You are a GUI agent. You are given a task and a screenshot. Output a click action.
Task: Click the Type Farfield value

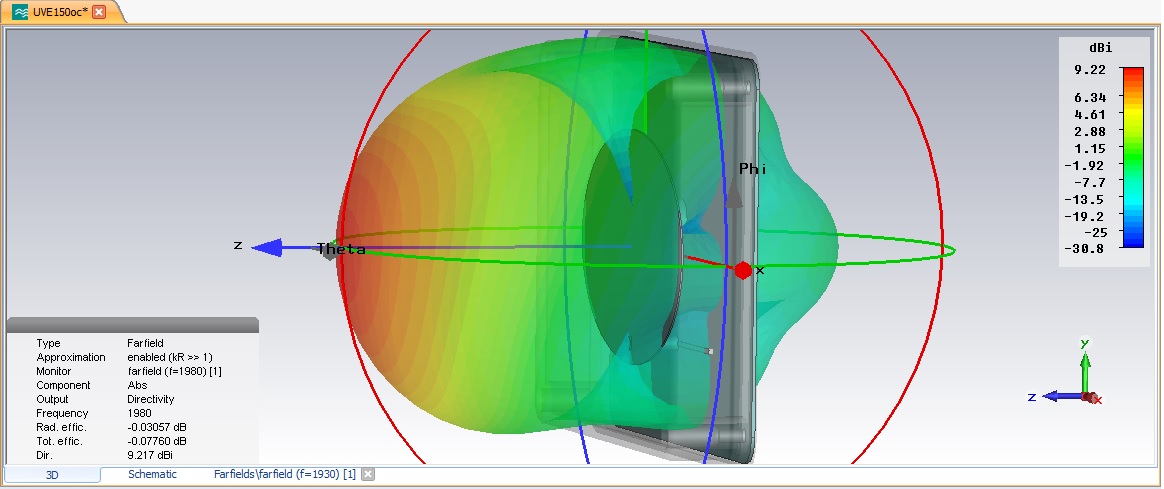(145, 343)
